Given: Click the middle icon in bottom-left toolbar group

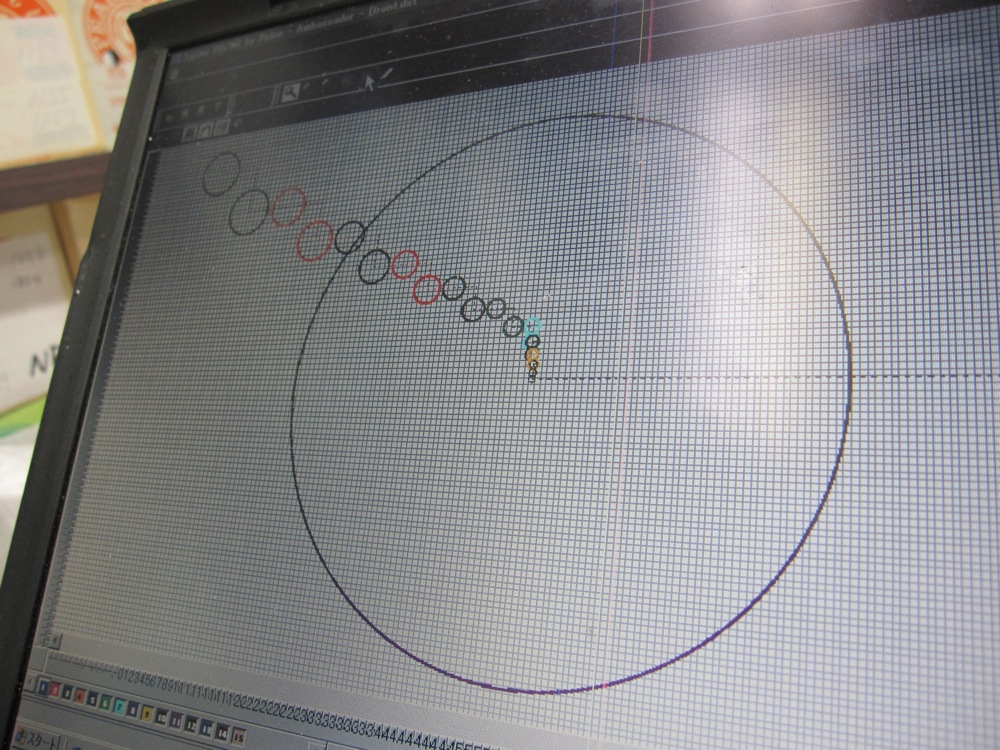Looking at the screenshot, I should point(205,130).
